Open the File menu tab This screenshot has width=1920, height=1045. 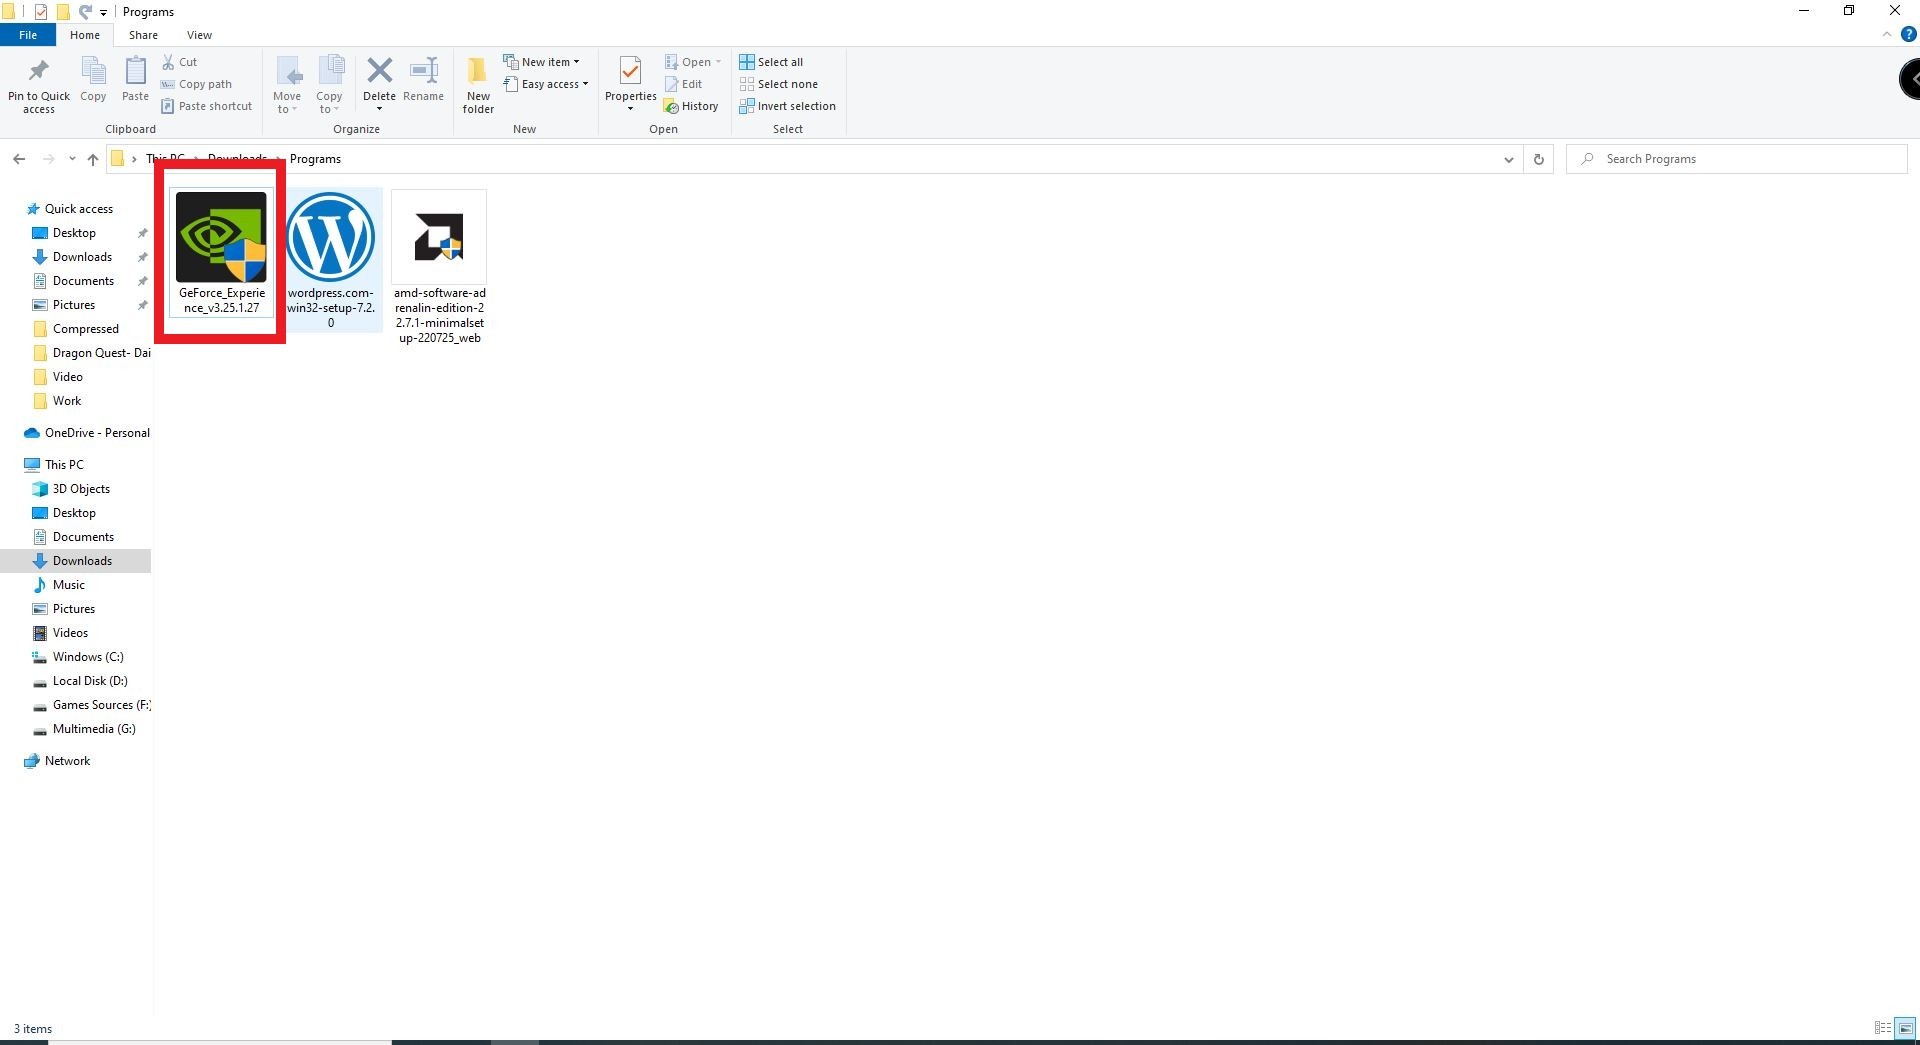(x=28, y=35)
